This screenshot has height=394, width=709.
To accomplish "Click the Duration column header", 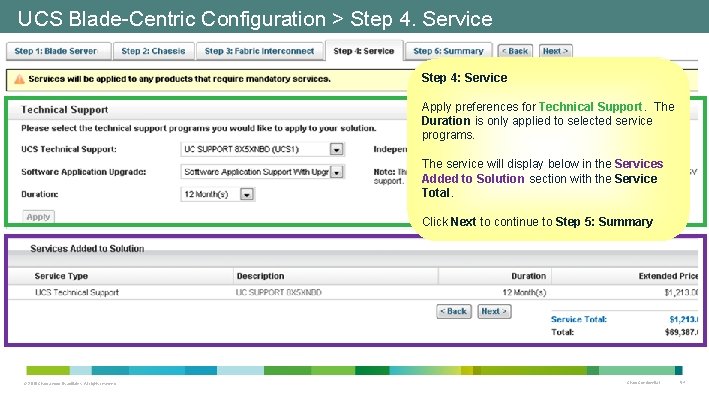I will [529, 276].
